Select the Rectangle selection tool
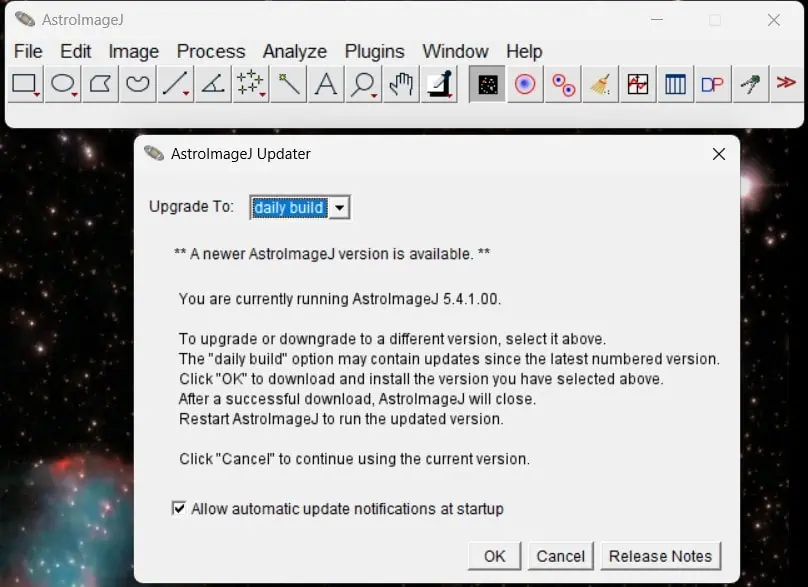808x587 pixels. 25,84
